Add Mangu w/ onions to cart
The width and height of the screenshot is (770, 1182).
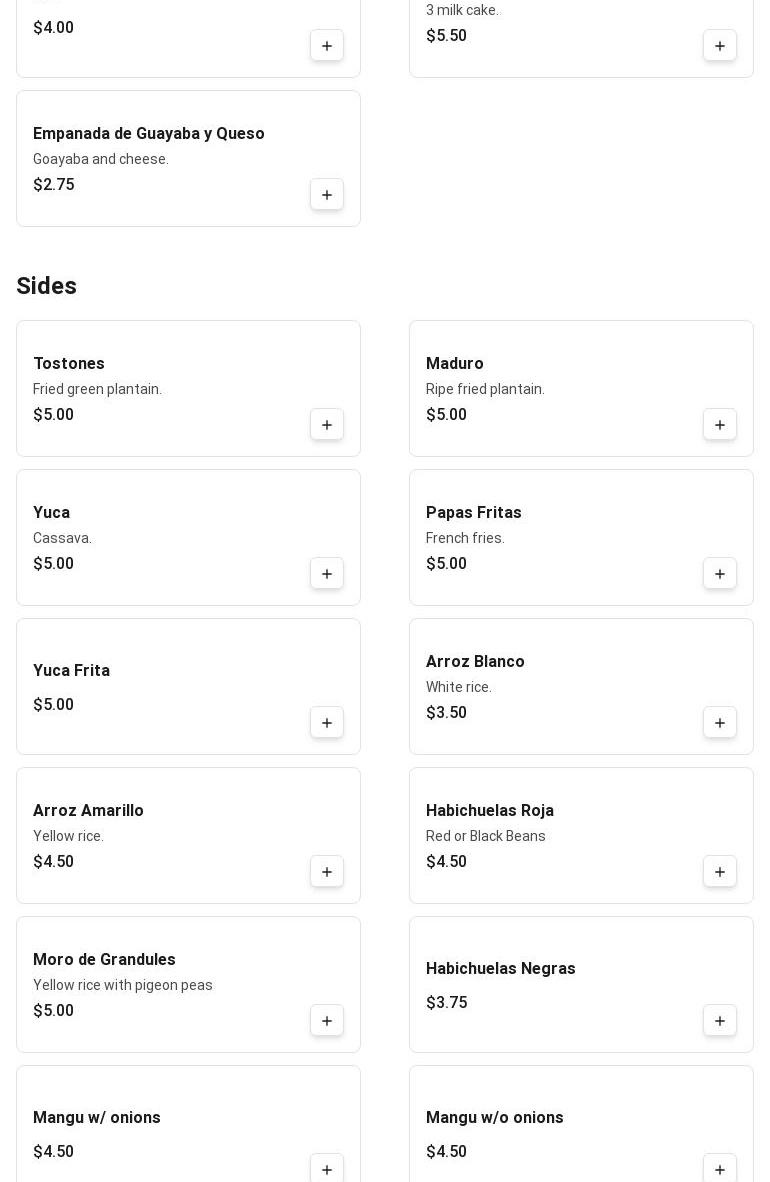click(x=327, y=1169)
